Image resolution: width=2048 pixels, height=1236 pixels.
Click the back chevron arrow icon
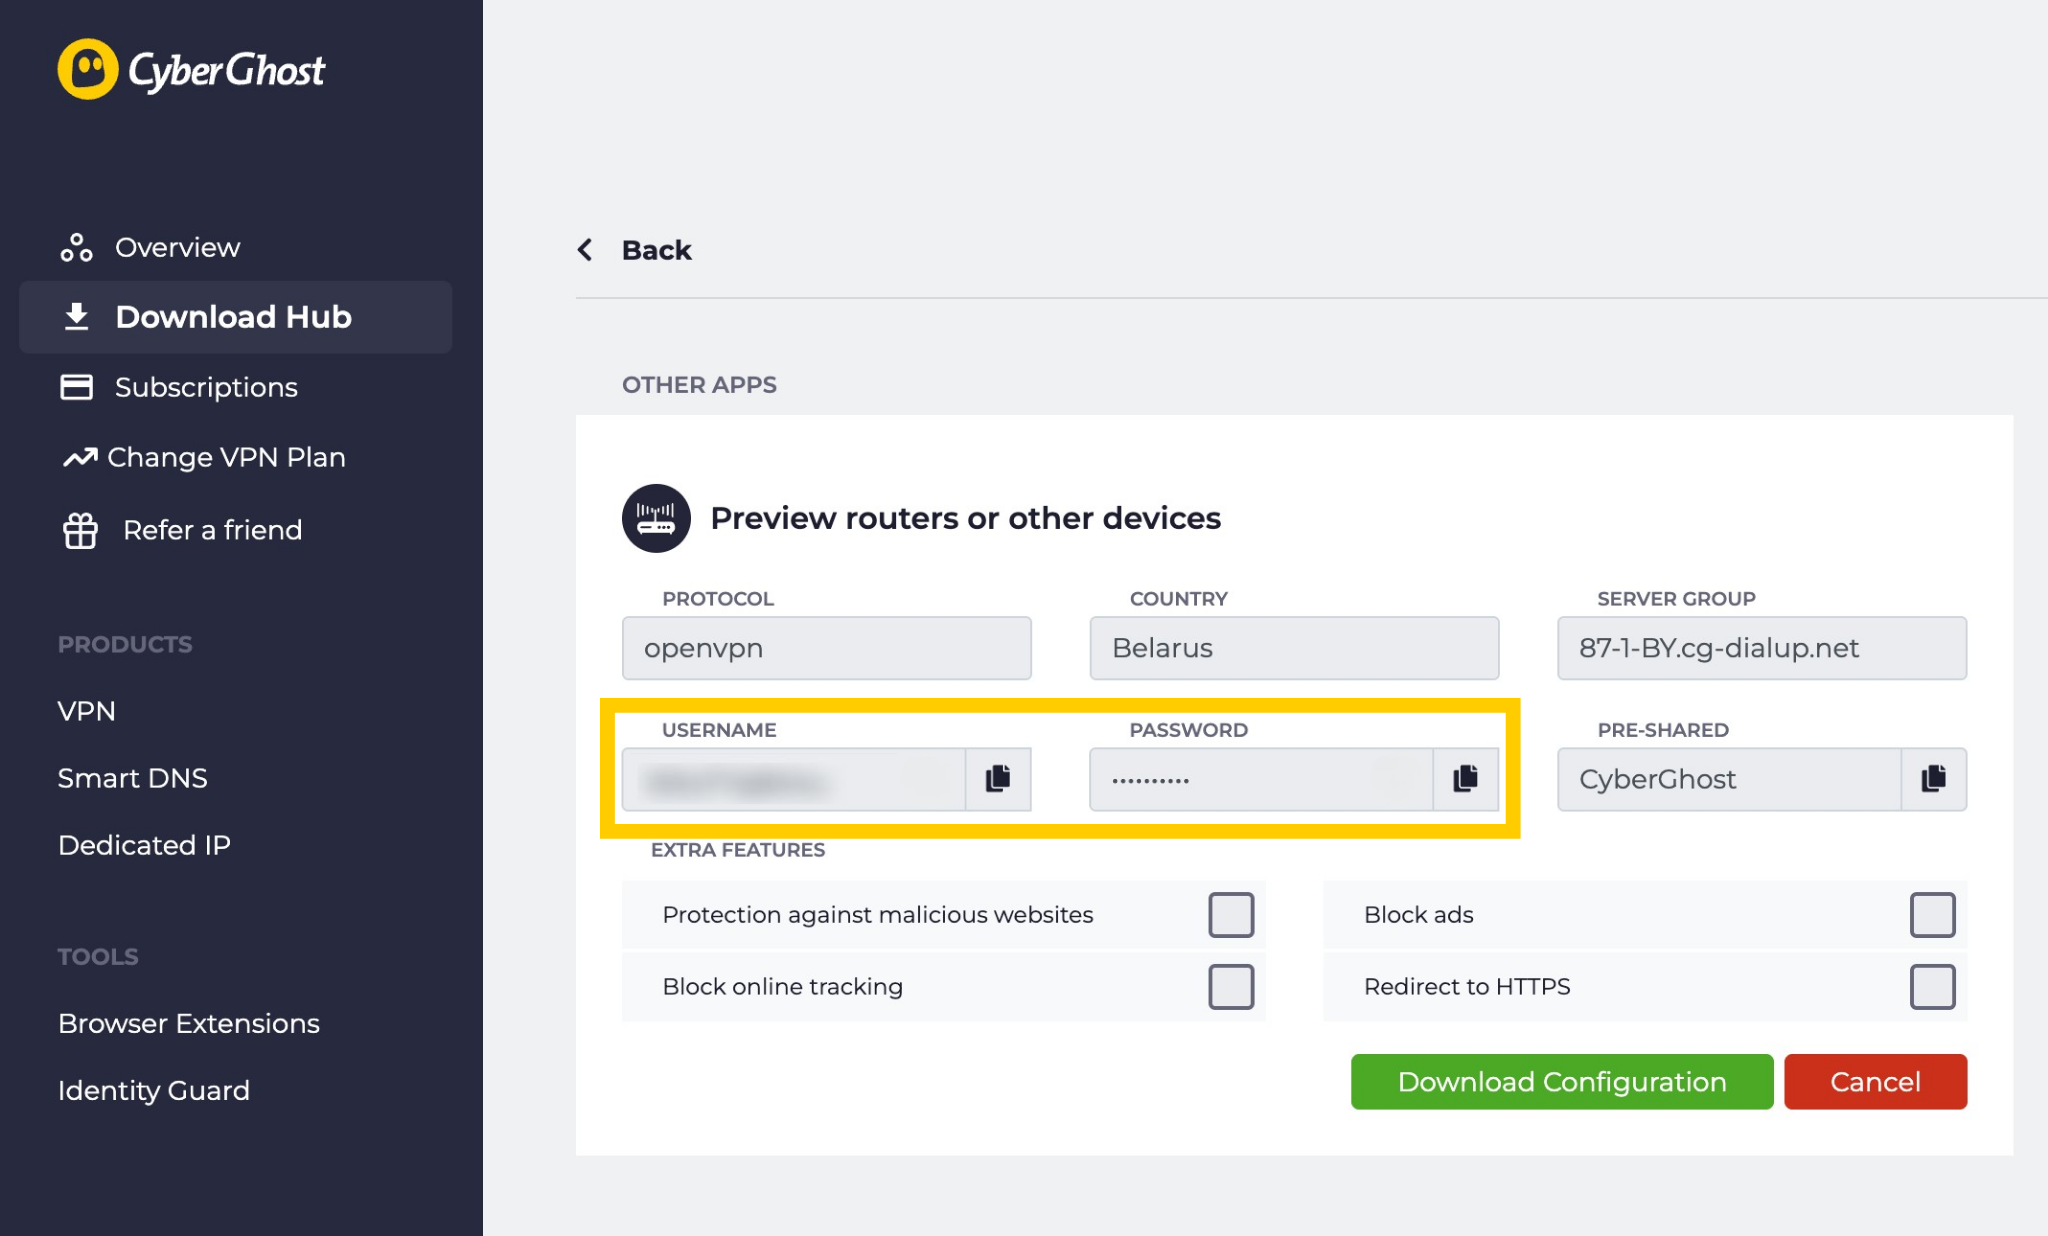585,249
